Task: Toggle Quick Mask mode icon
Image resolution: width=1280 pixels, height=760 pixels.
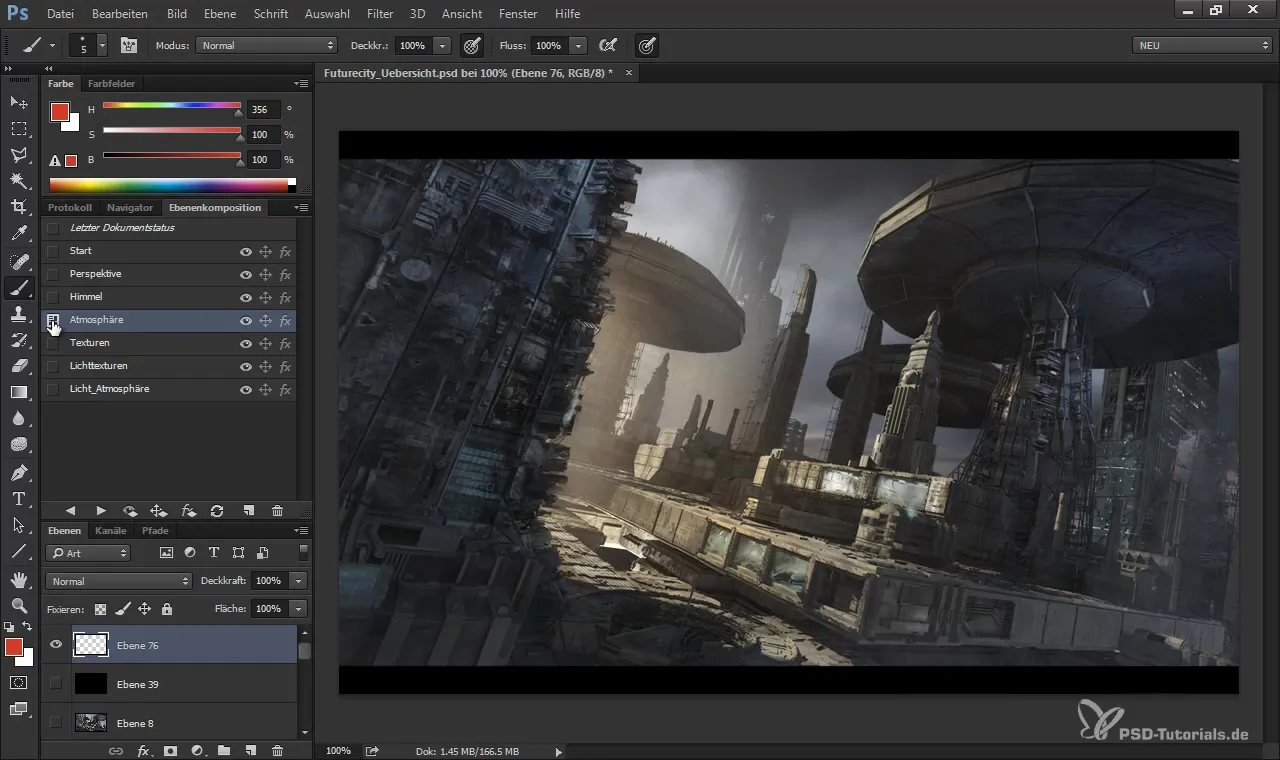Action: pos(19,682)
